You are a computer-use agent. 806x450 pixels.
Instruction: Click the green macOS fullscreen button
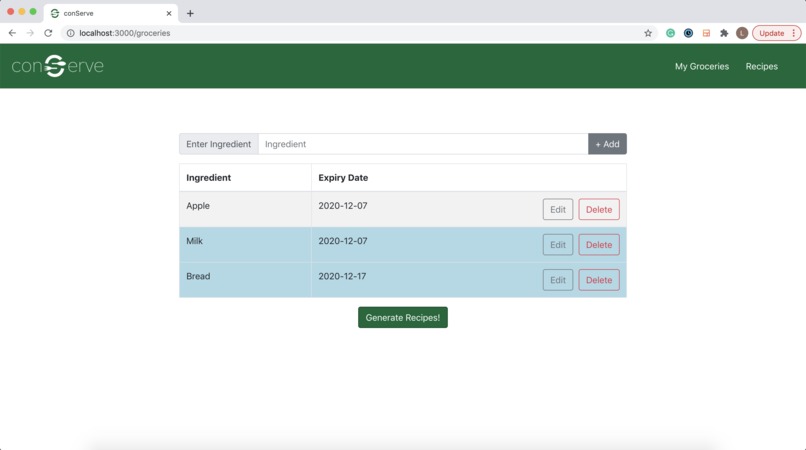(x=33, y=11)
